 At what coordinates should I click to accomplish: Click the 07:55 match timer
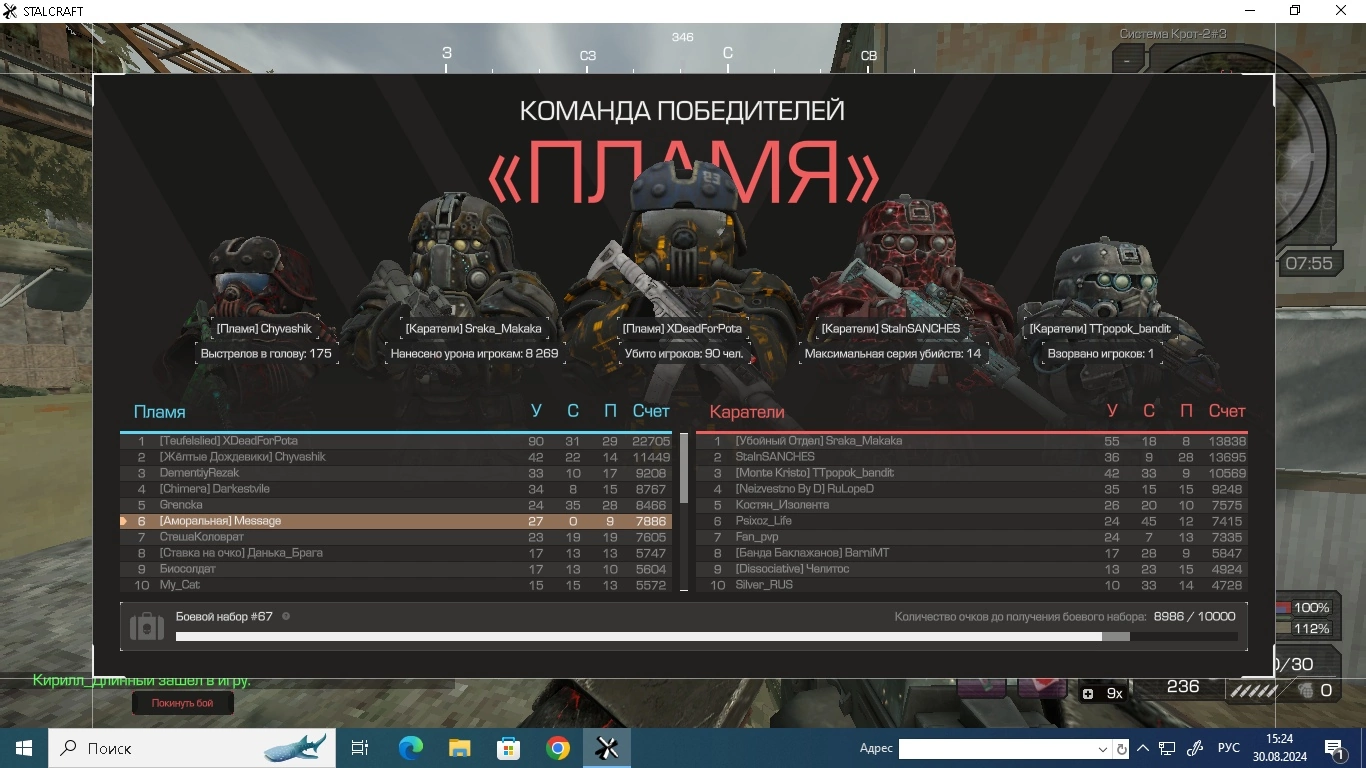click(x=1309, y=264)
